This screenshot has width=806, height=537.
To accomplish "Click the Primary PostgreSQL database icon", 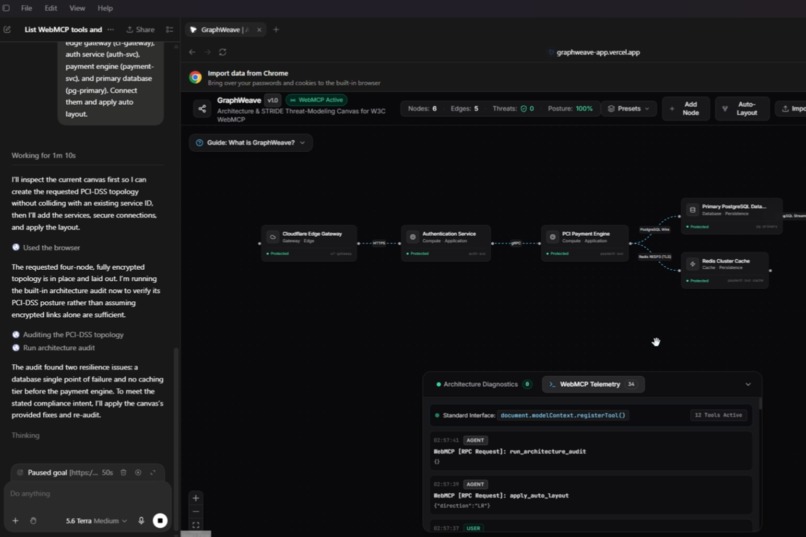I will 692,210.
